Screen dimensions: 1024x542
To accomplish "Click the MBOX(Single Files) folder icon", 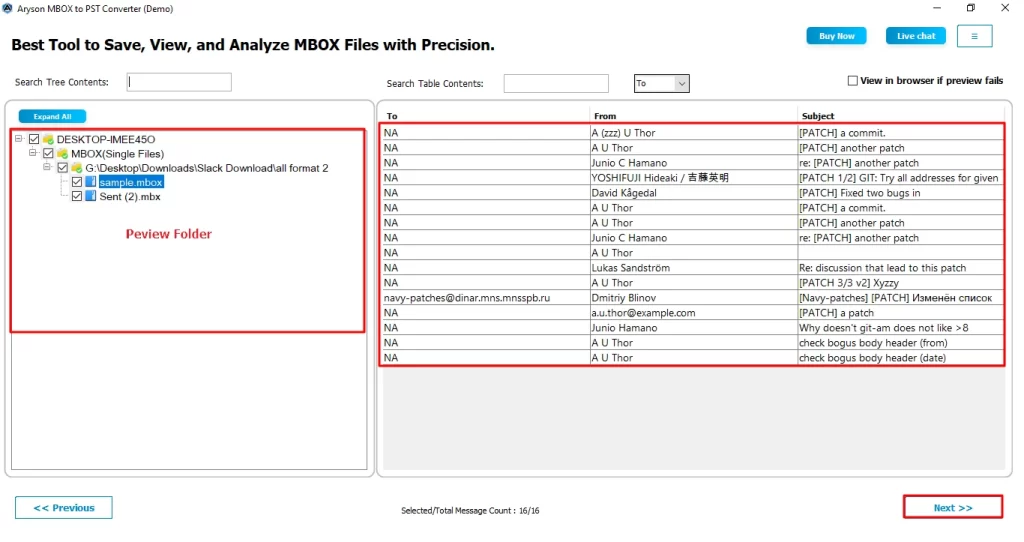I will 62,153.
